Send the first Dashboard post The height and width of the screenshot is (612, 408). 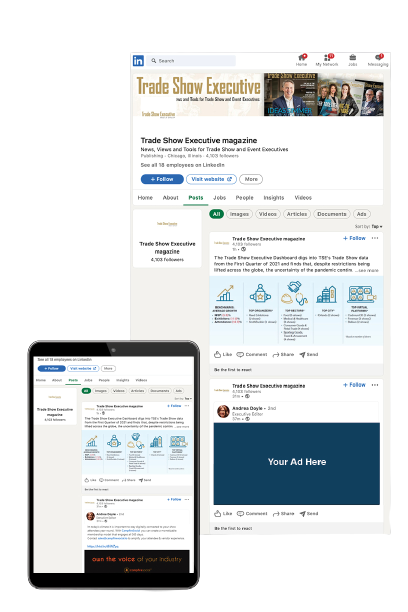tap(309, 354)
